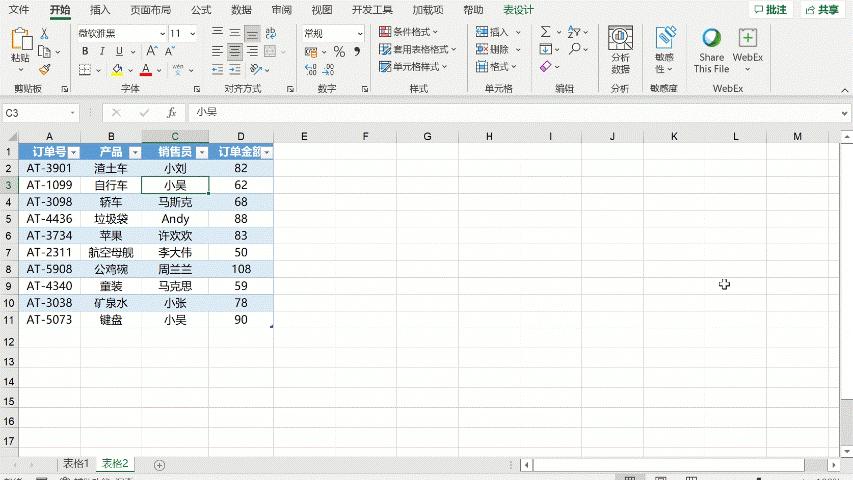Image resolution: width=853 pixels, height=480 pixels.
Task: Switch to the 表设计 ribbon tab
Action: coord(518,10)
